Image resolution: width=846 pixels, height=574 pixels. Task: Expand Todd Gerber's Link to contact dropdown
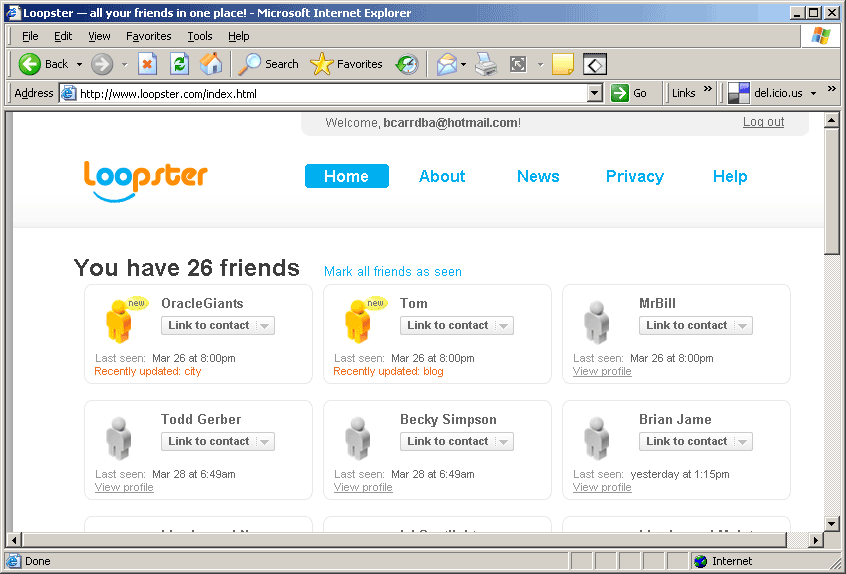(x=264, y=442)
